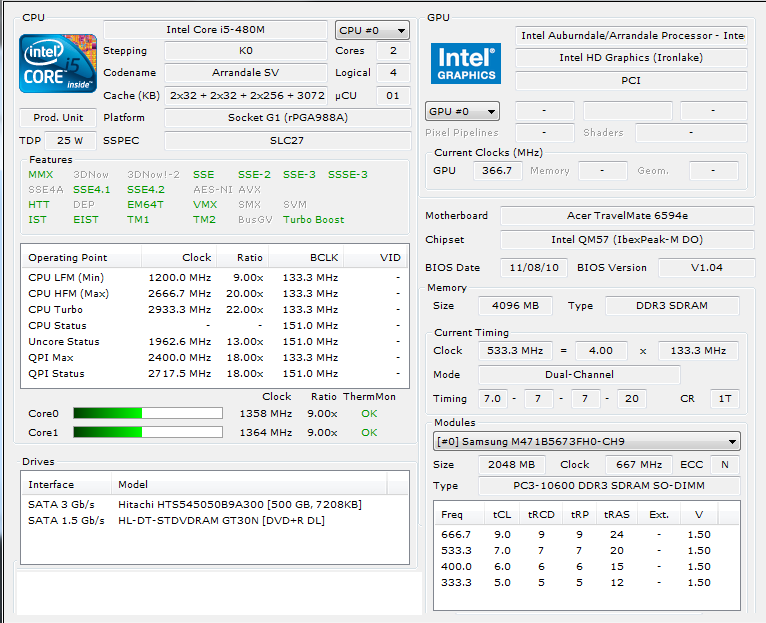Select the CPU HFM (Max) row

tap(214, 294)
